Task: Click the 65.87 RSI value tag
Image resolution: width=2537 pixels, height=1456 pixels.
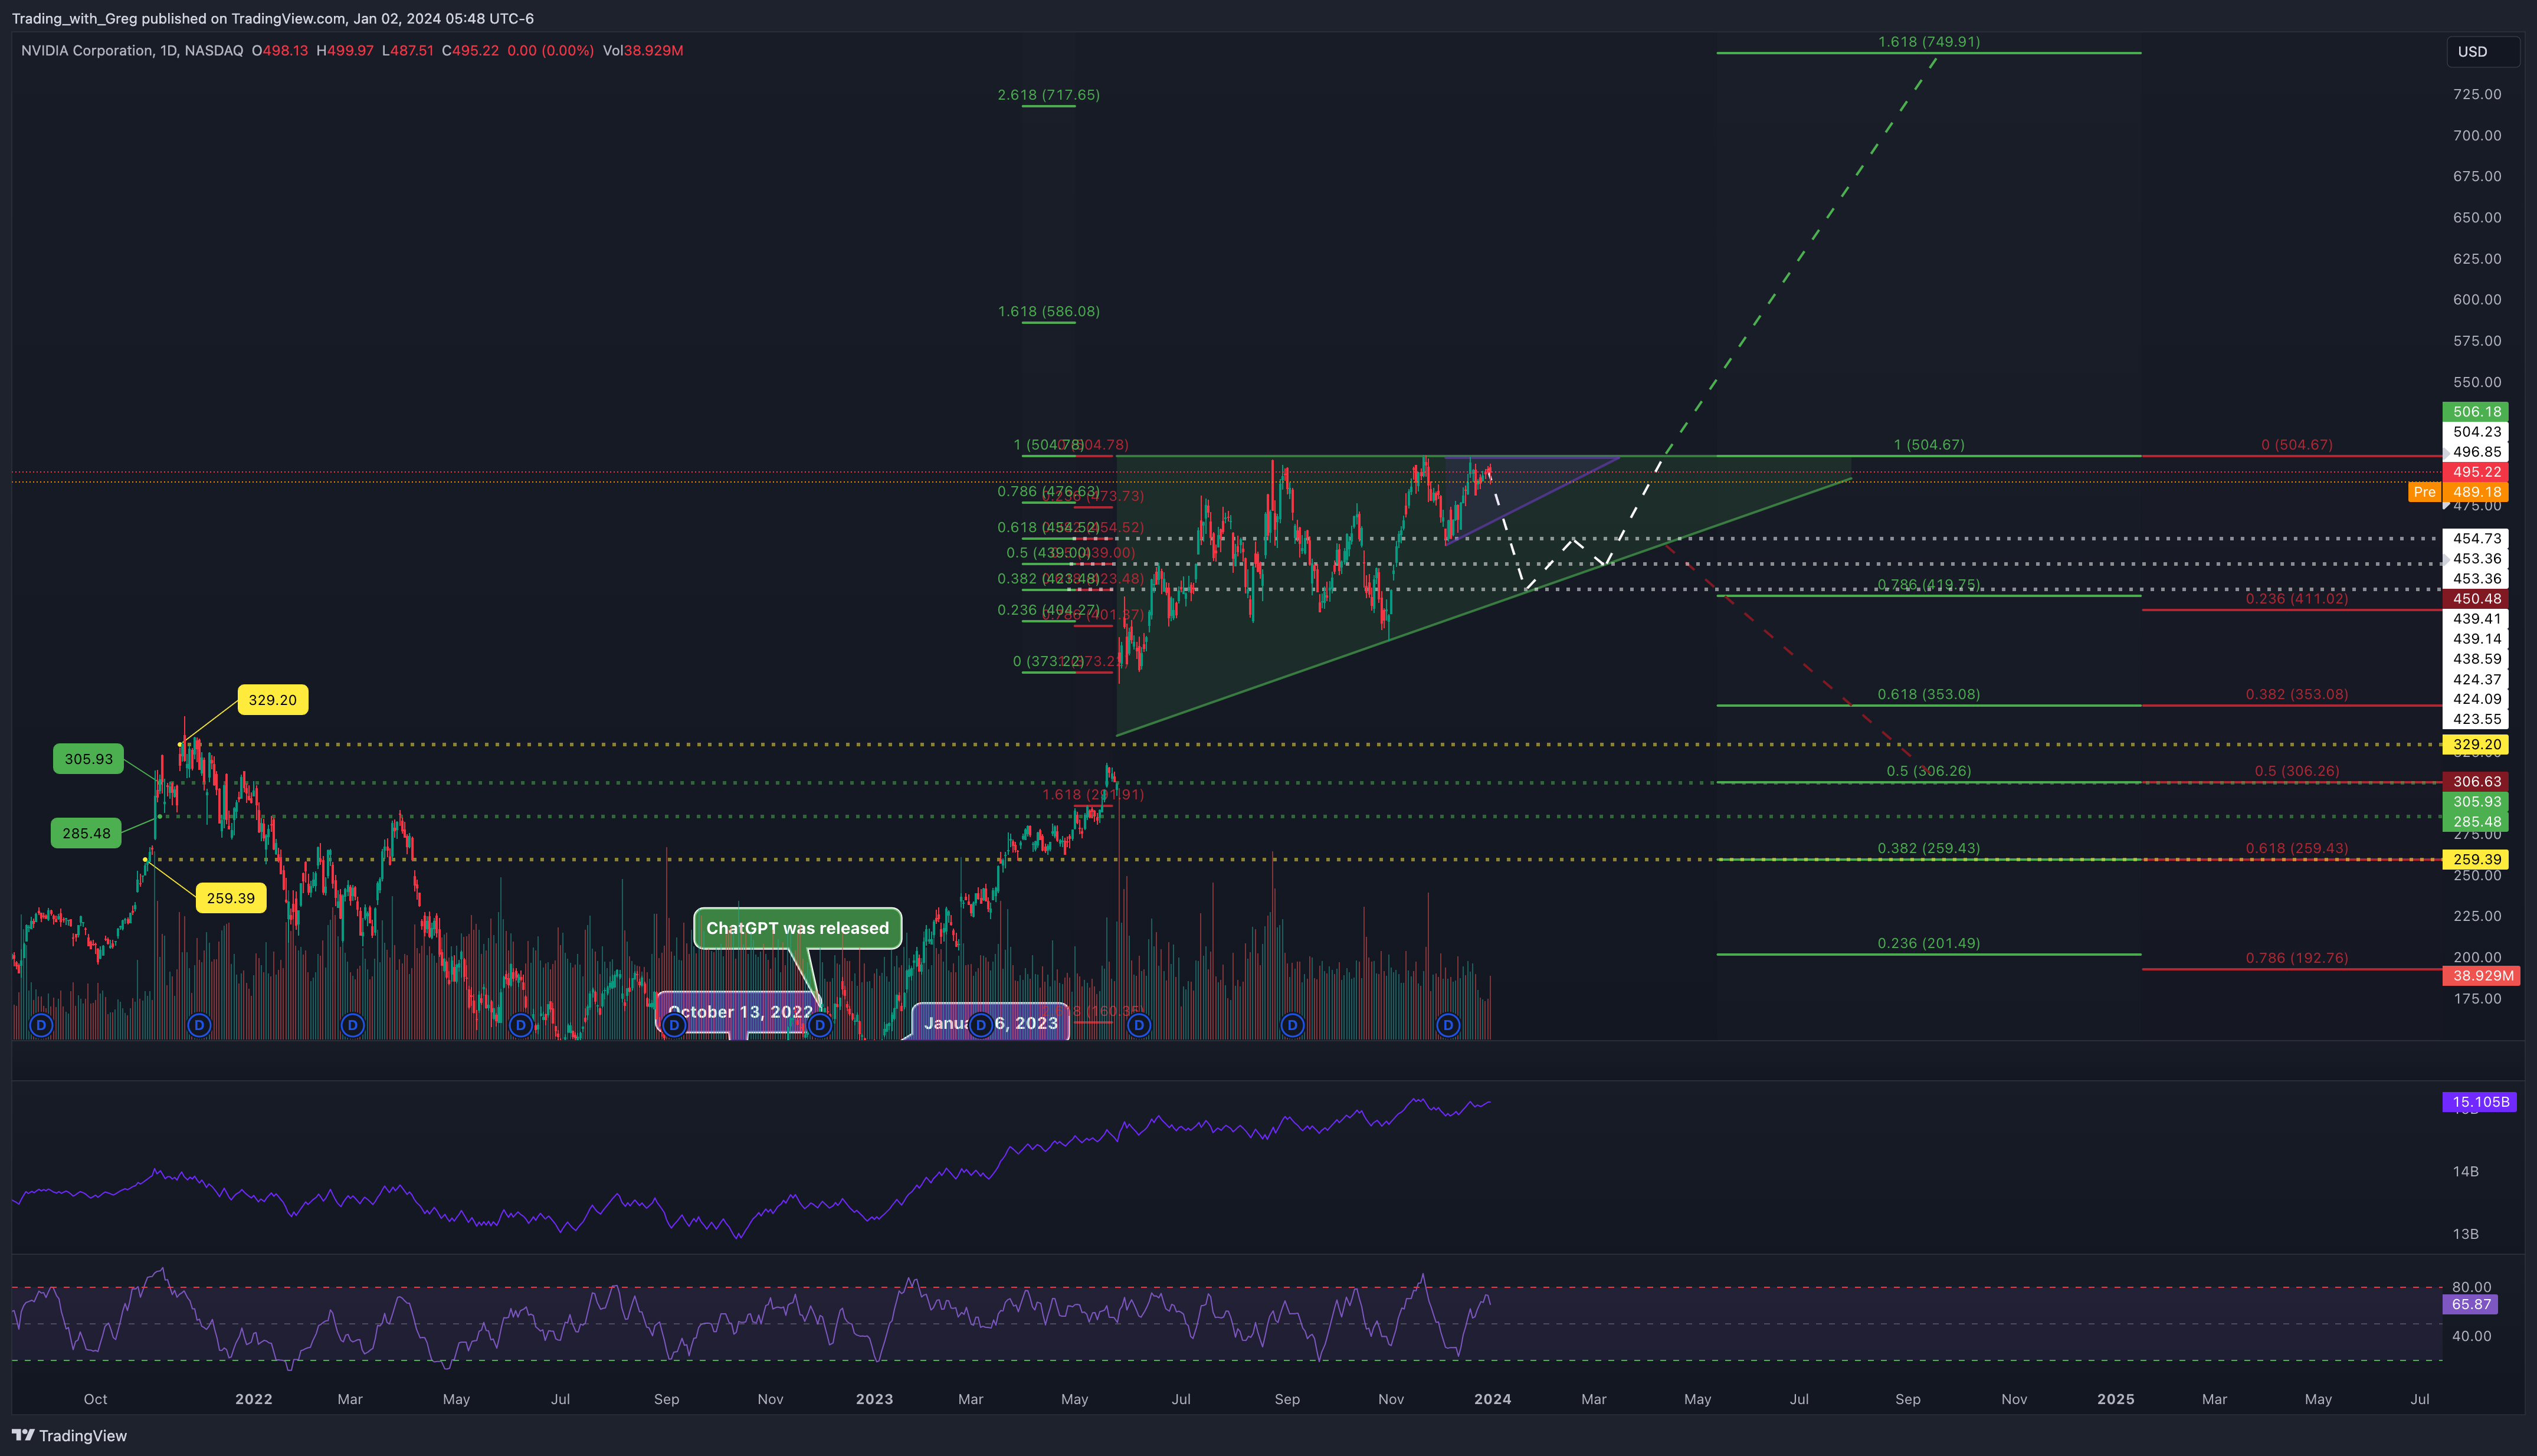Action: point(2470,1304)
